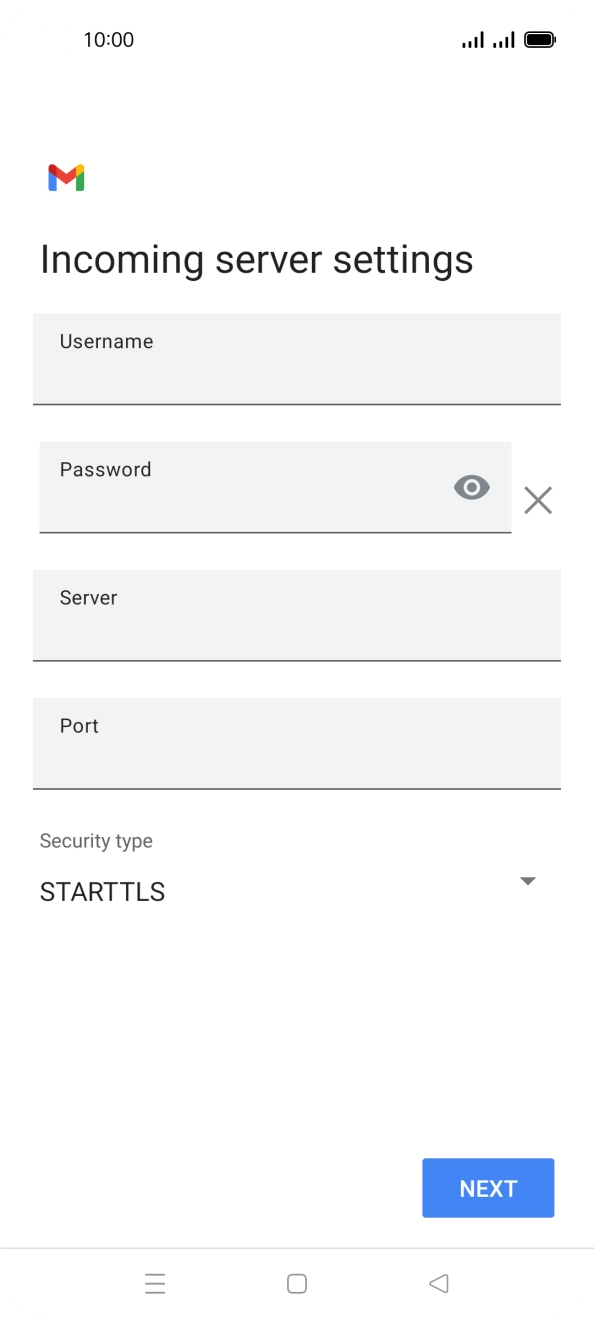
Task: Tap the signal strength icon in status bar
Action: (471, 39)
